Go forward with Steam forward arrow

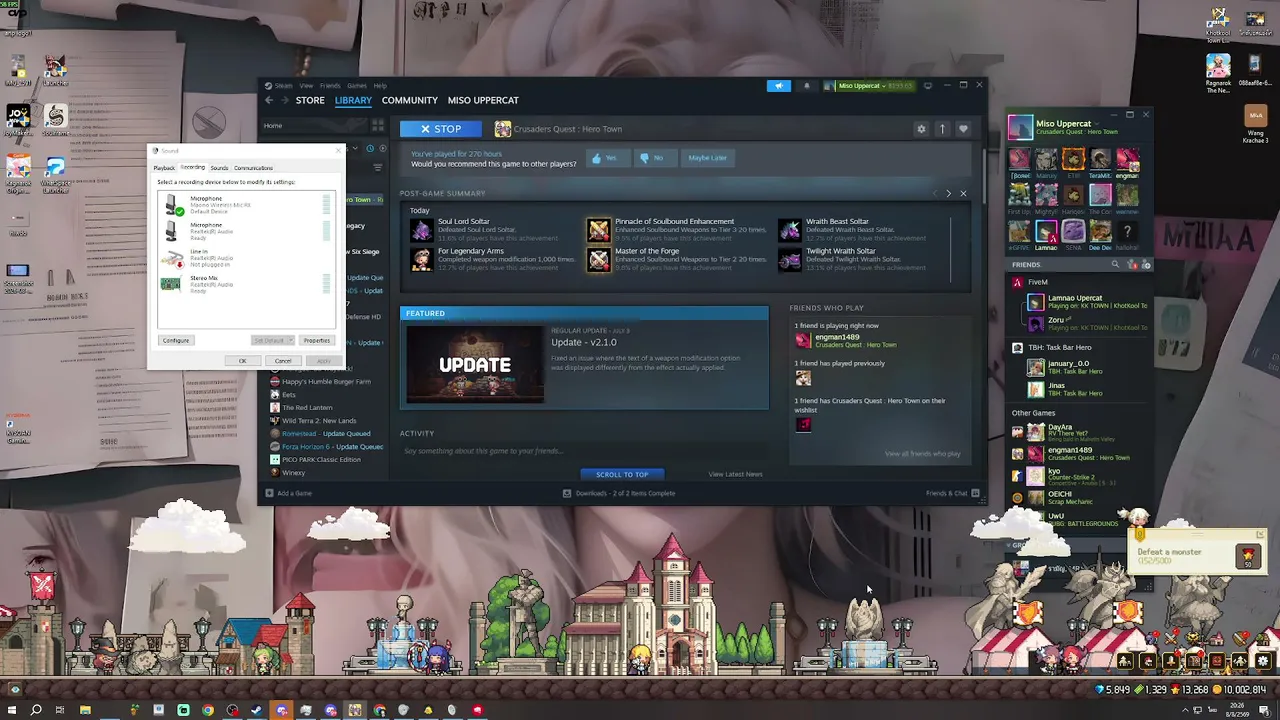click(285, 100)
